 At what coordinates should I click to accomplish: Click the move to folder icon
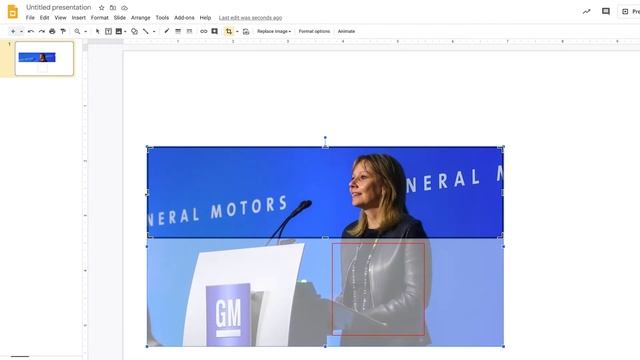click(x=113, y=8)
